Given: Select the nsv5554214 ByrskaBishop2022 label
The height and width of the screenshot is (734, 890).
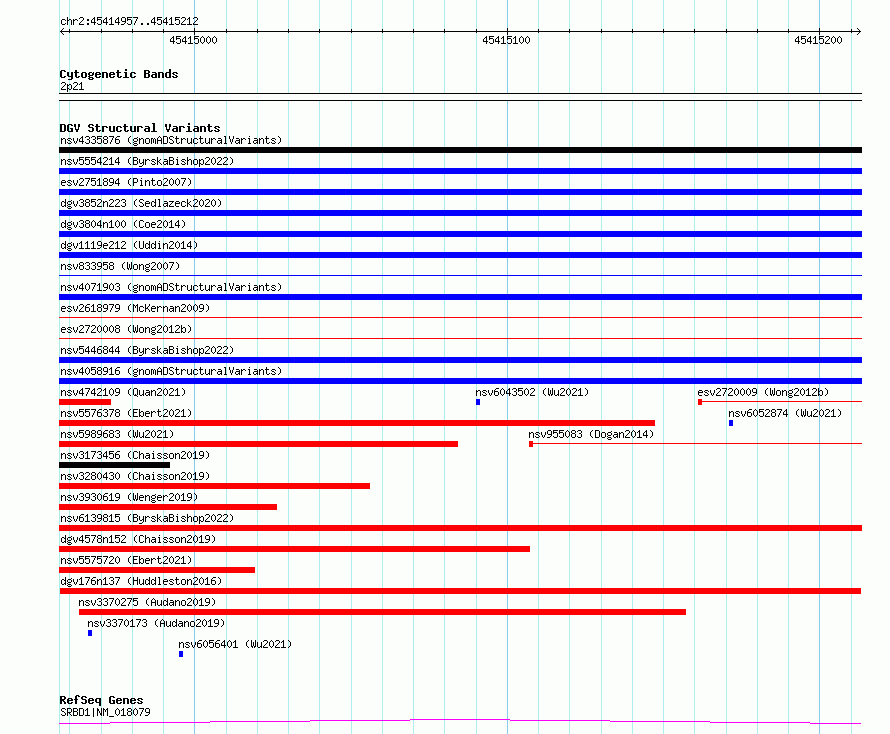Looking at the screenshot, I should (147, 161).
